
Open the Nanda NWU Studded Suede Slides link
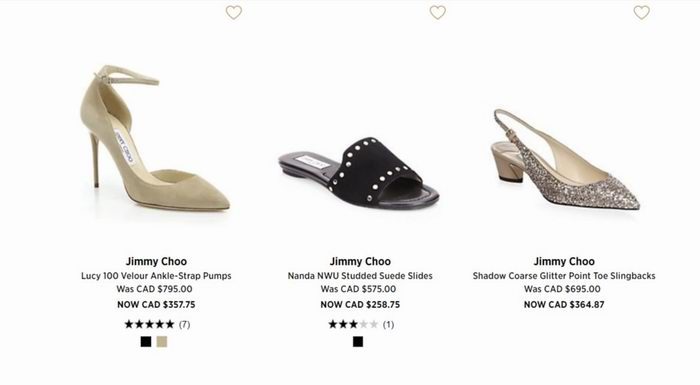click(360, 276)
